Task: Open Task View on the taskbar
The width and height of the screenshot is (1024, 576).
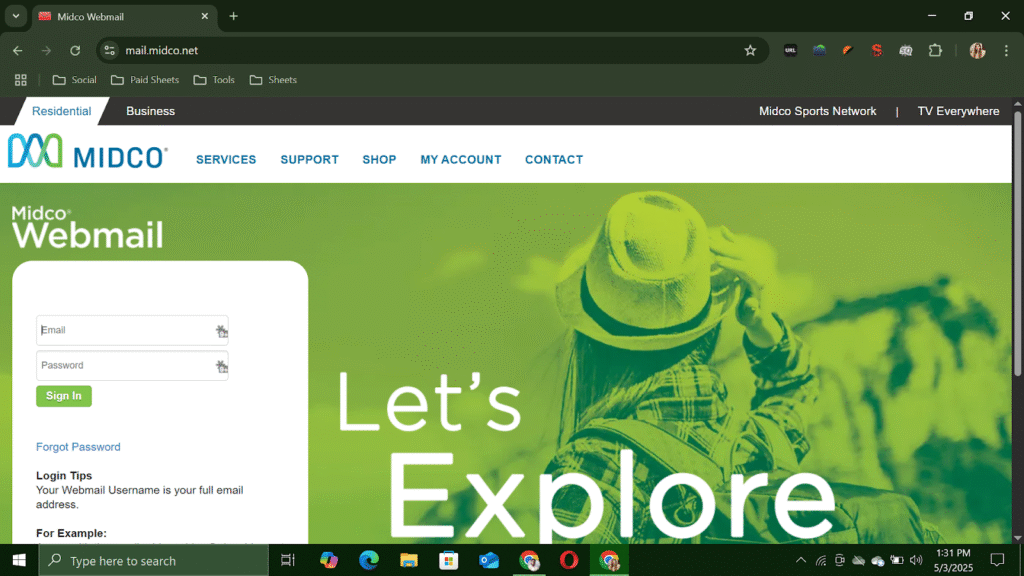Action: coord(287,560)
